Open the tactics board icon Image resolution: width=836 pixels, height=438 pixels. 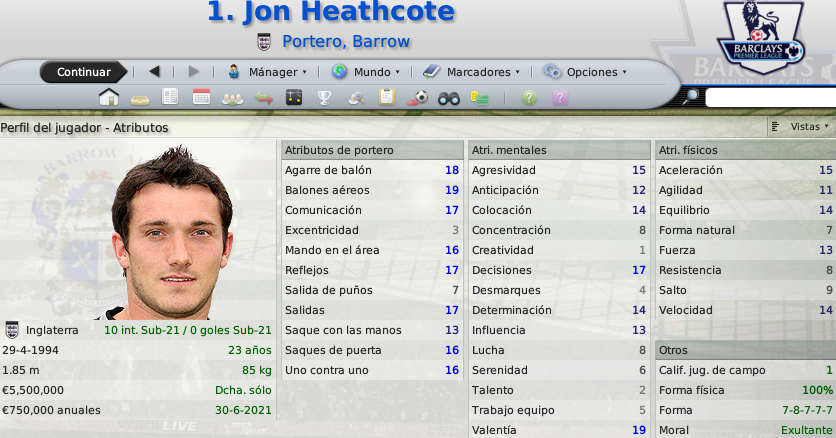click(294, 98)
